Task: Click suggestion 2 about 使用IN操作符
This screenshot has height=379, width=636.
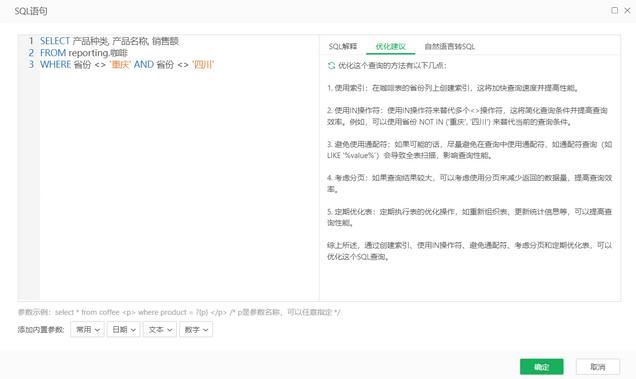Action: click(467, 116)
